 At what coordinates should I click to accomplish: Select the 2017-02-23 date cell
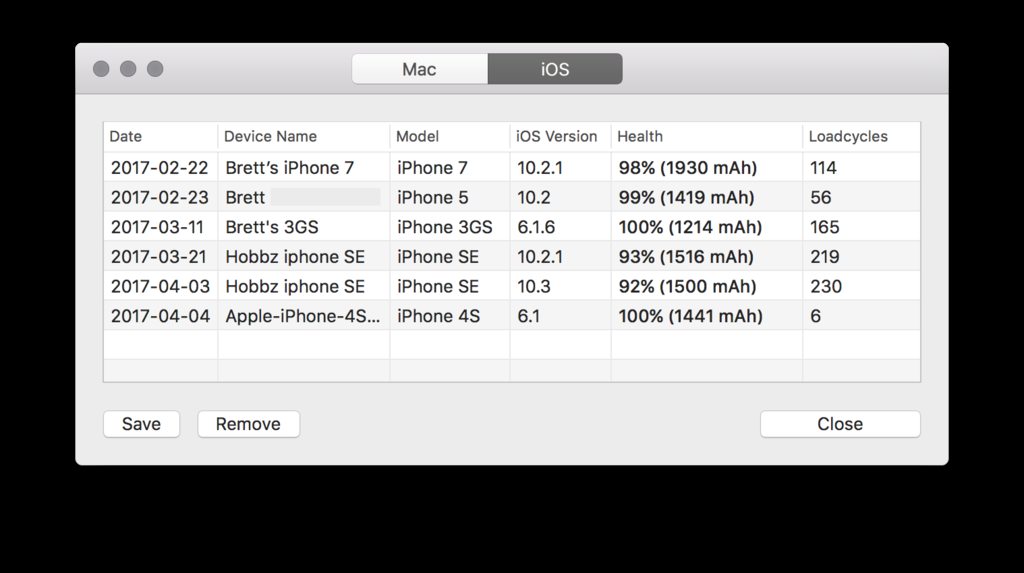pos(159,197)
